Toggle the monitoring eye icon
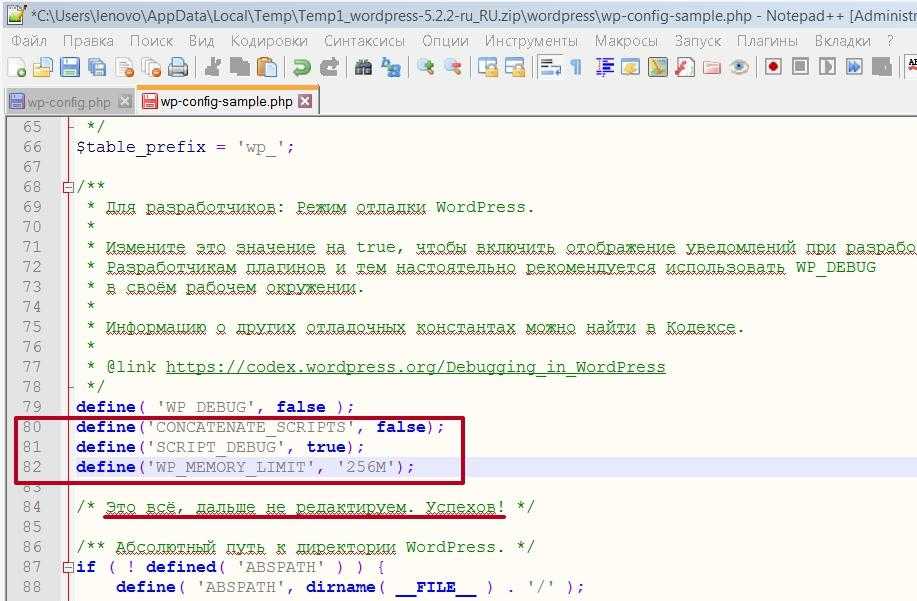The width and height of the screenshot is (917, 601). (x=739, y=67)
